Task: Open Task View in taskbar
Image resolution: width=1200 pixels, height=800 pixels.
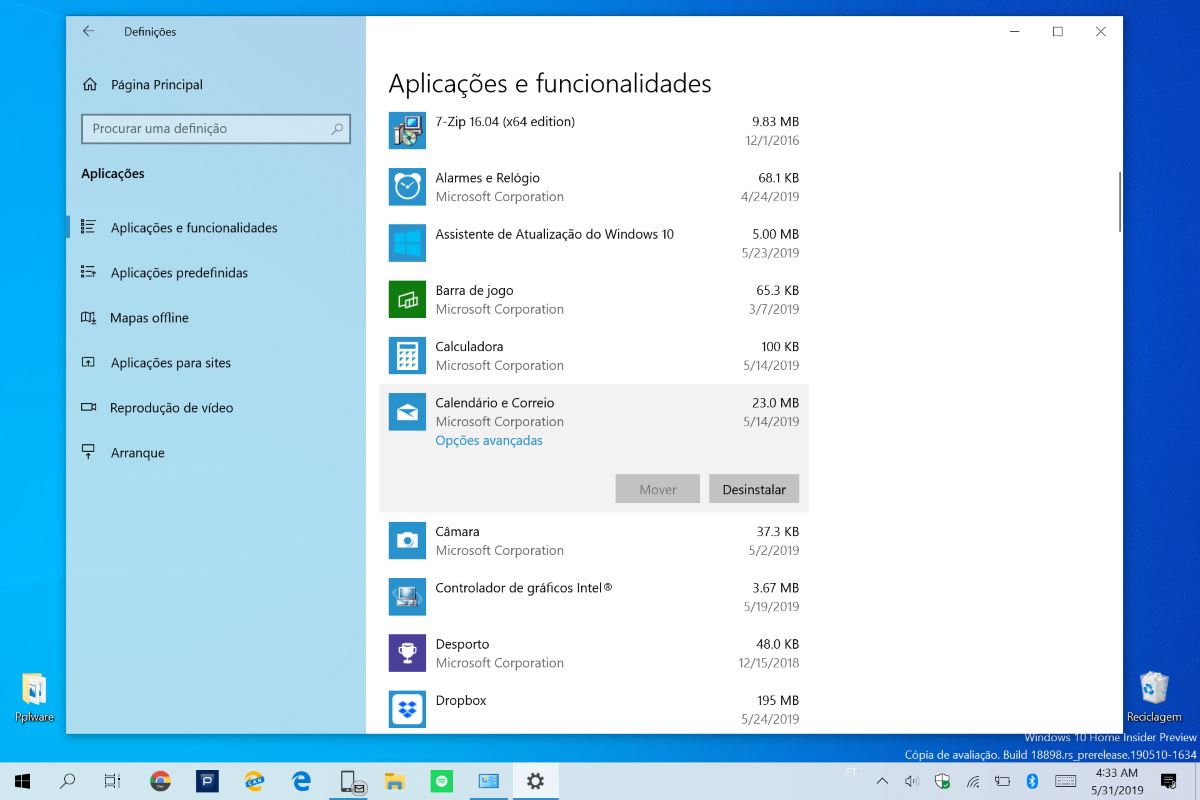Action: (x=113, y=781)
